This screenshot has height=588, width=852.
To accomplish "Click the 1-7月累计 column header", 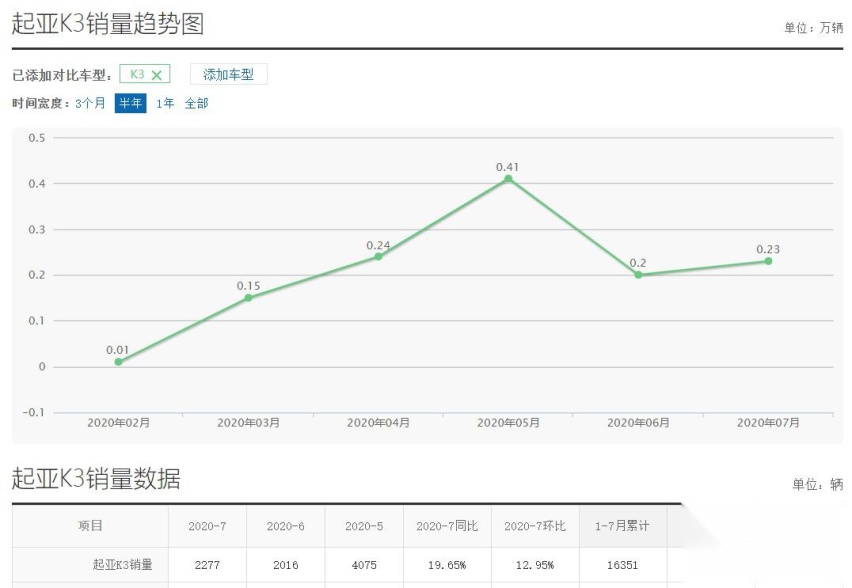I will 622,526.
